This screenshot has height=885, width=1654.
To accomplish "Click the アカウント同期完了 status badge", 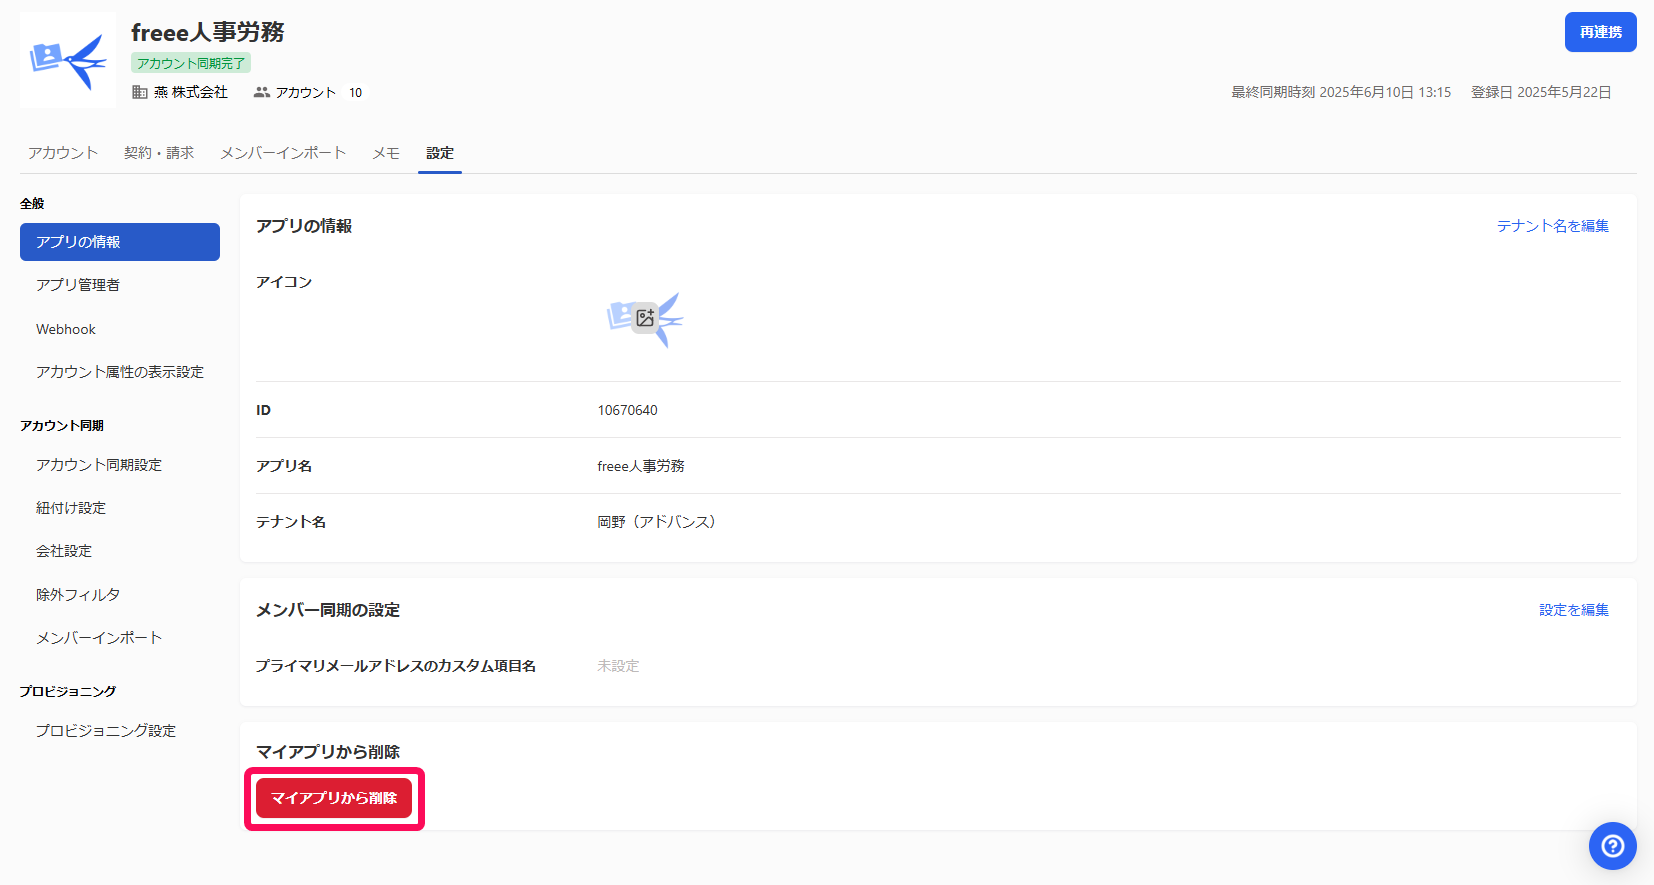I will (191, 63).
